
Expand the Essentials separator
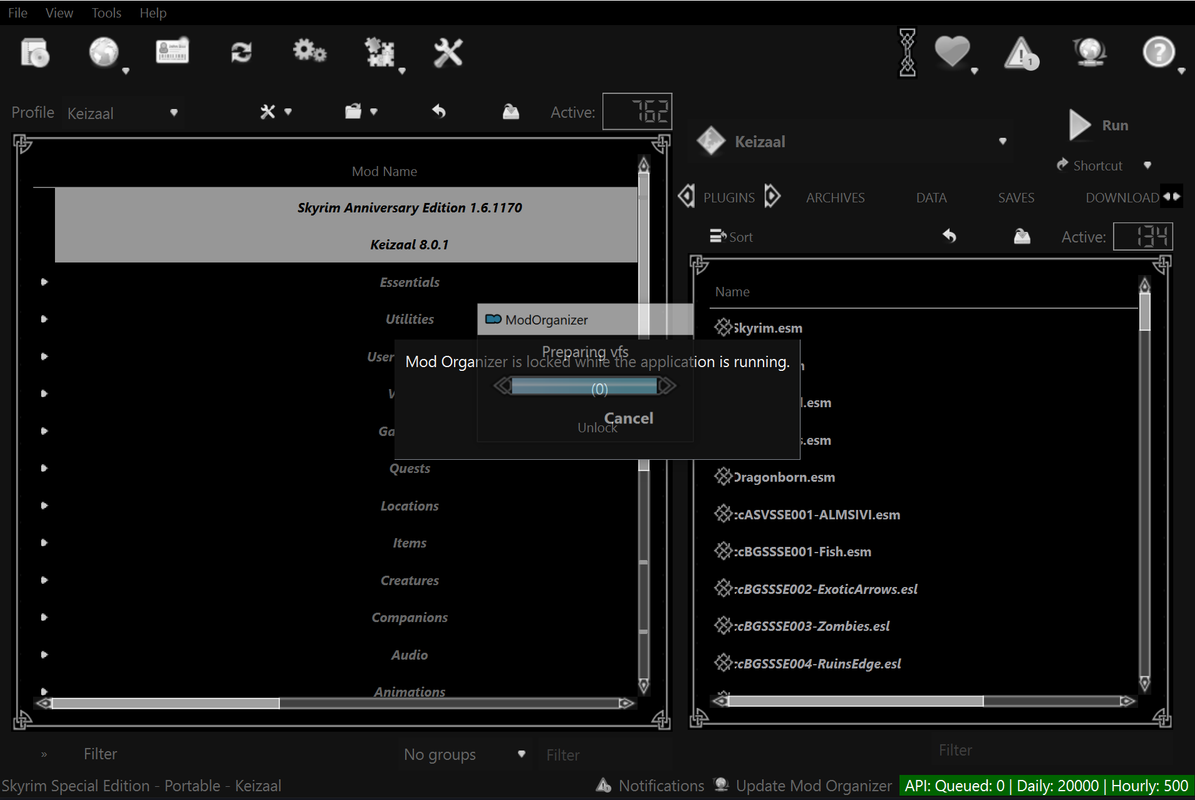(x=44, y=282)
